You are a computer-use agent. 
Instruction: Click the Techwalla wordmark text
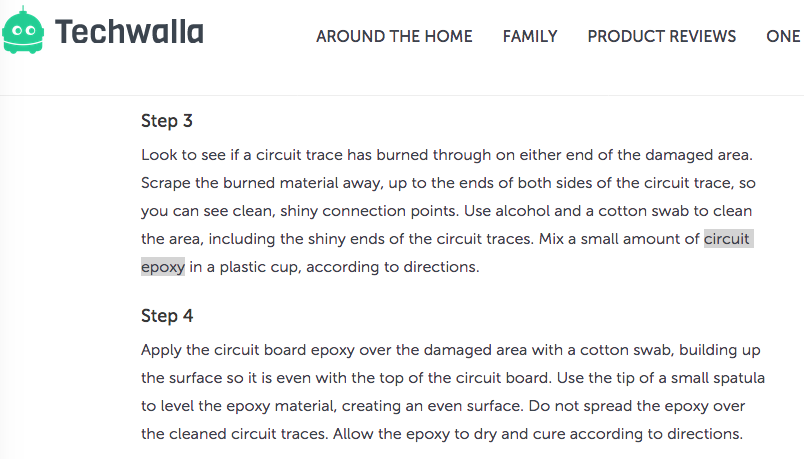(129, 33)
